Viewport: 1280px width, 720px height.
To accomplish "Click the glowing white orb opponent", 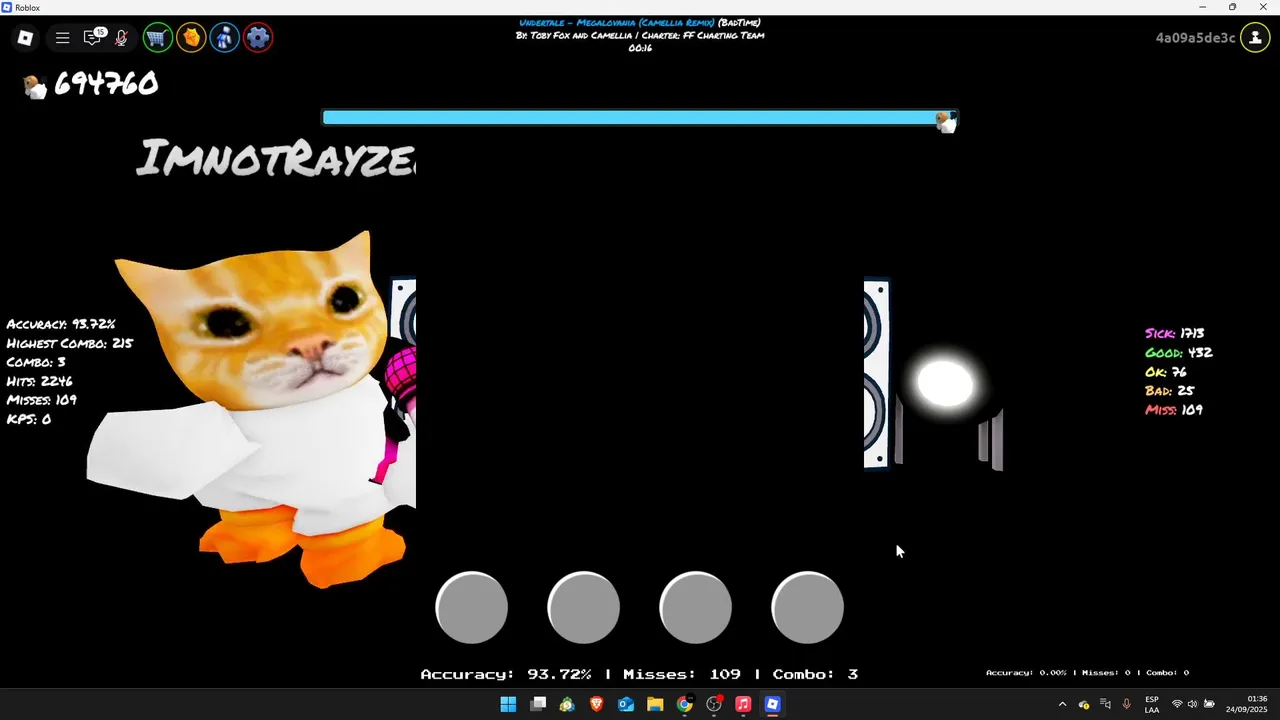I will click(945, 385).
